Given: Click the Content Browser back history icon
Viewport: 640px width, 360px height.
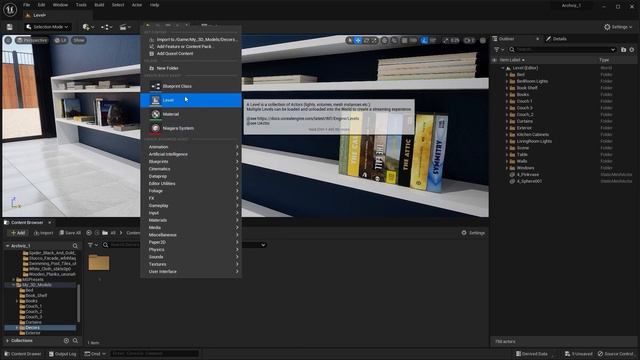Looking at the screenshot, I should (x=89, y=233).
